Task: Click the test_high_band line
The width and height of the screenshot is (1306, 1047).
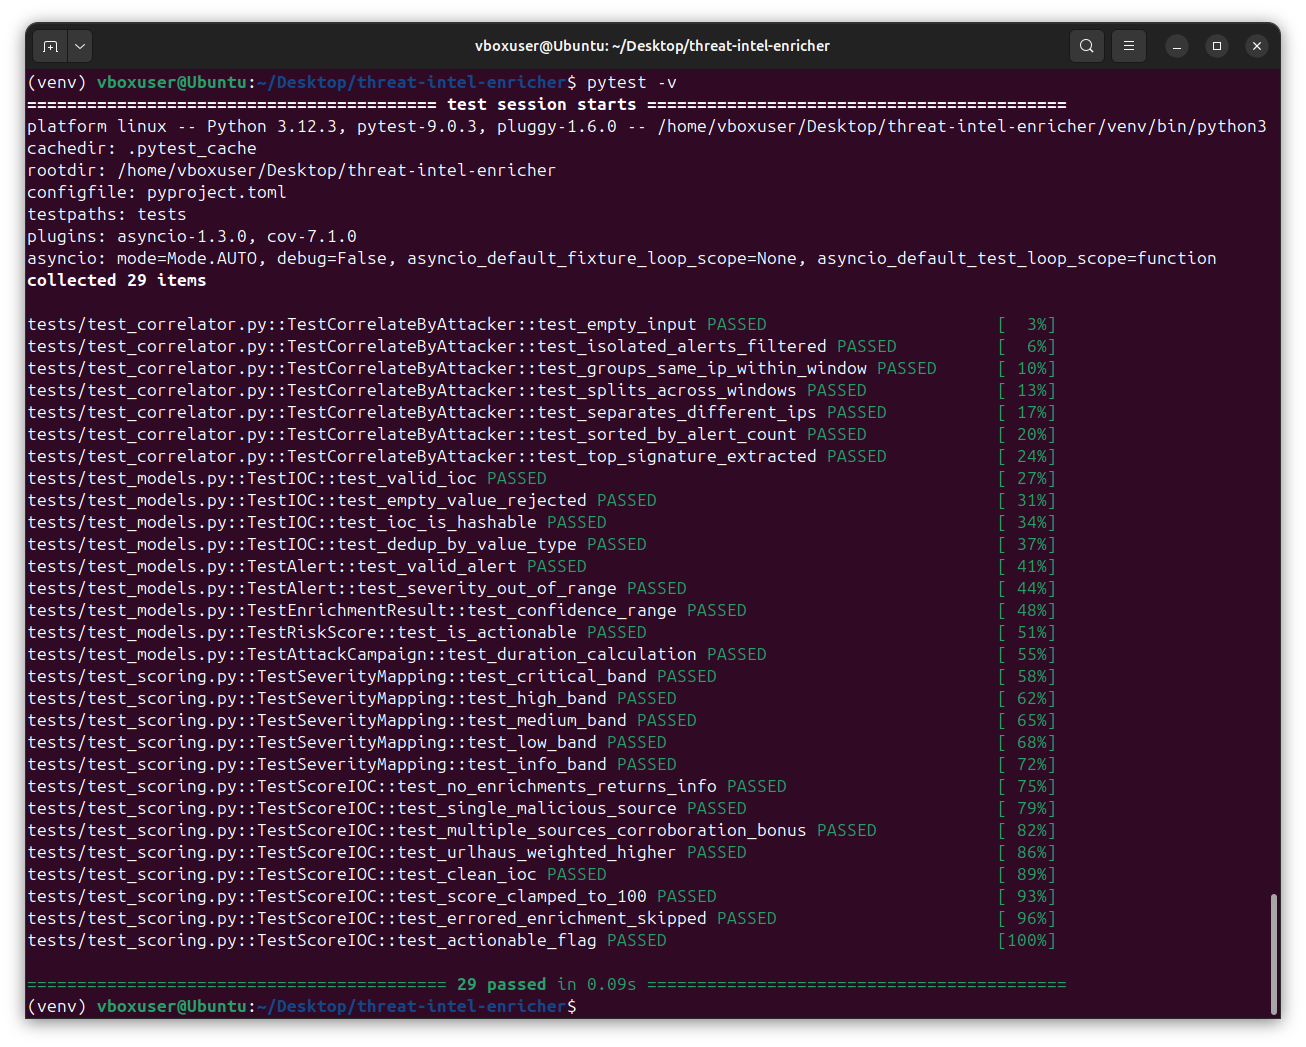Action: point(541,698)
